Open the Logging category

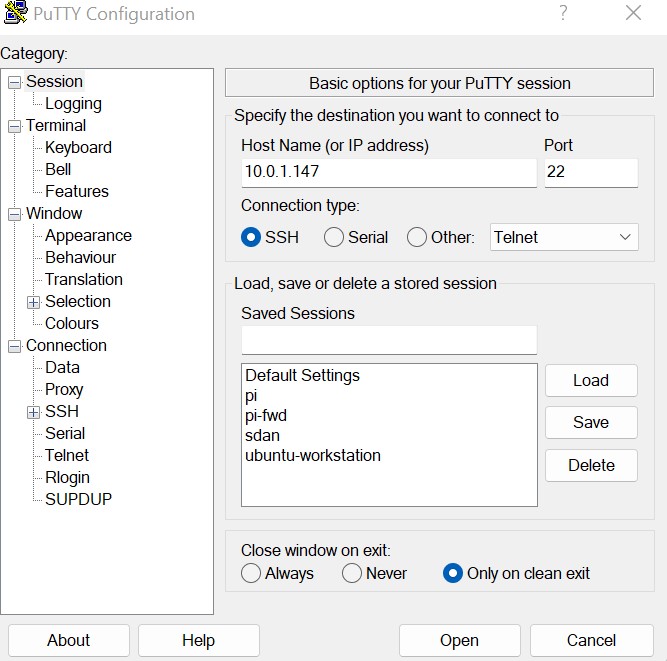click(x=73, y=103)
